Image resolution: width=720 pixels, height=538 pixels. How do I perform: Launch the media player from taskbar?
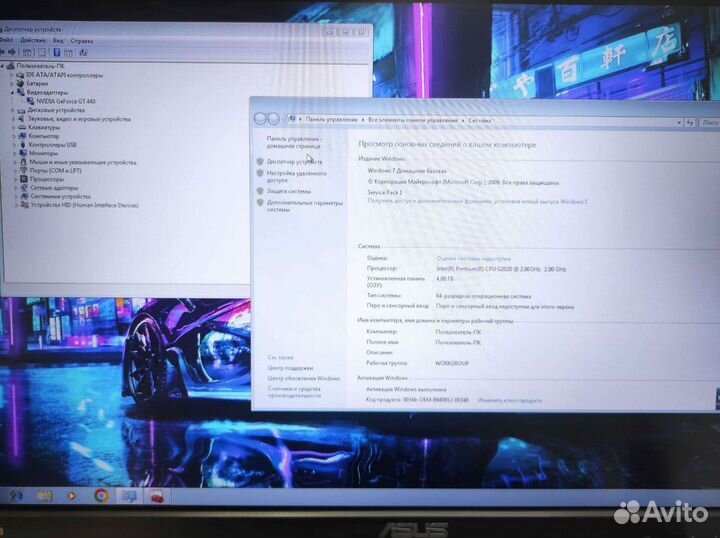[72, 495]
